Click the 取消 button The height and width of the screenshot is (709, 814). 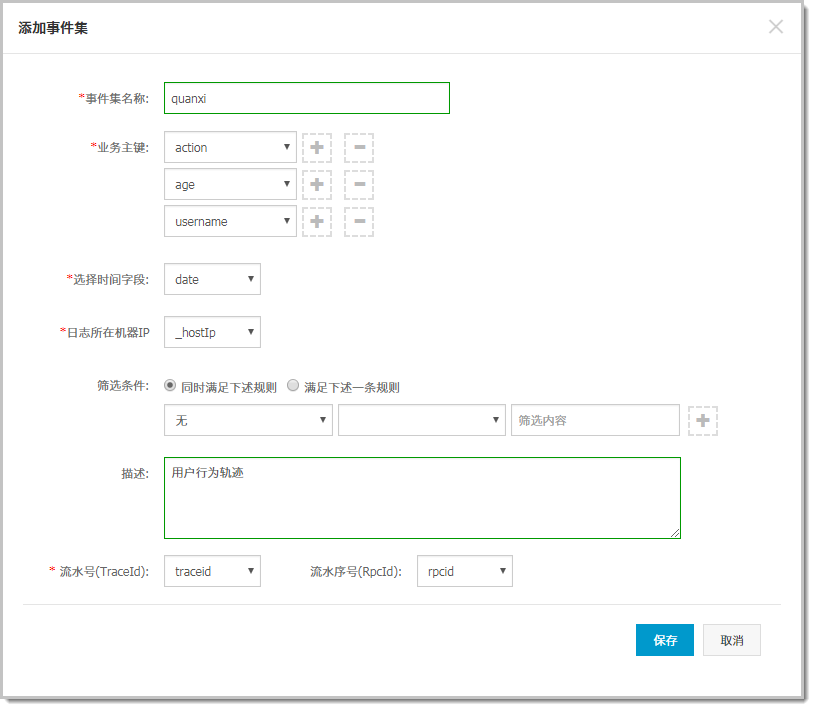pyautogui.click(x=731, y=640)
